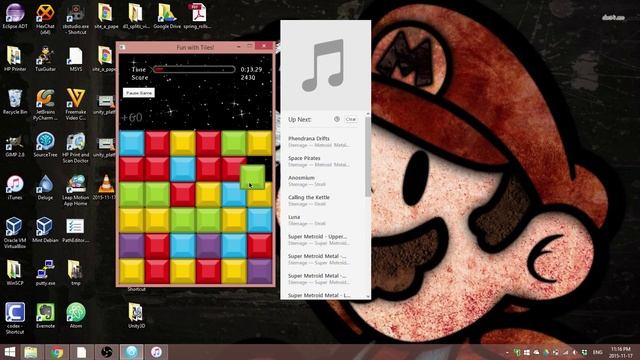Switch to iTunes in the taskbar
The height and width of the screenshot is (360, 640).
coord(156,352)
